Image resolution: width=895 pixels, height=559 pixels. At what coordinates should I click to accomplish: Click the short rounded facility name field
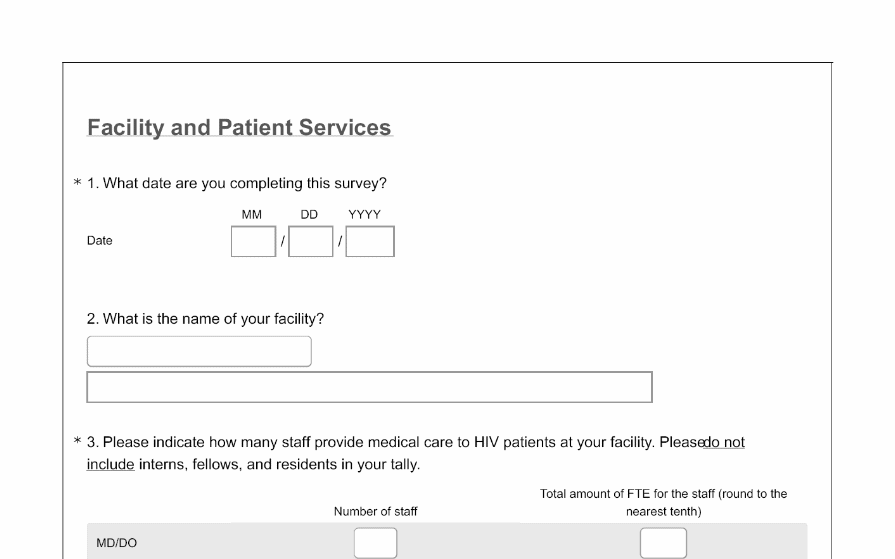(199, 351)
